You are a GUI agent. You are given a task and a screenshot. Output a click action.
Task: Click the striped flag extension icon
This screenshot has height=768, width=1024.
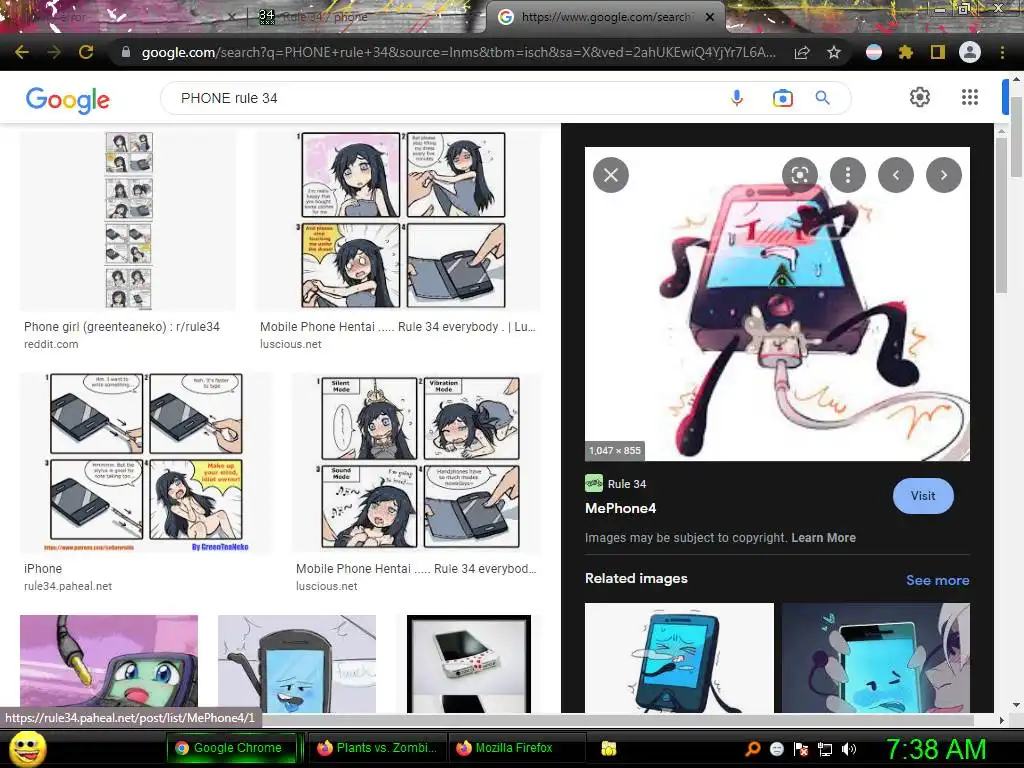tap(874, 52)
